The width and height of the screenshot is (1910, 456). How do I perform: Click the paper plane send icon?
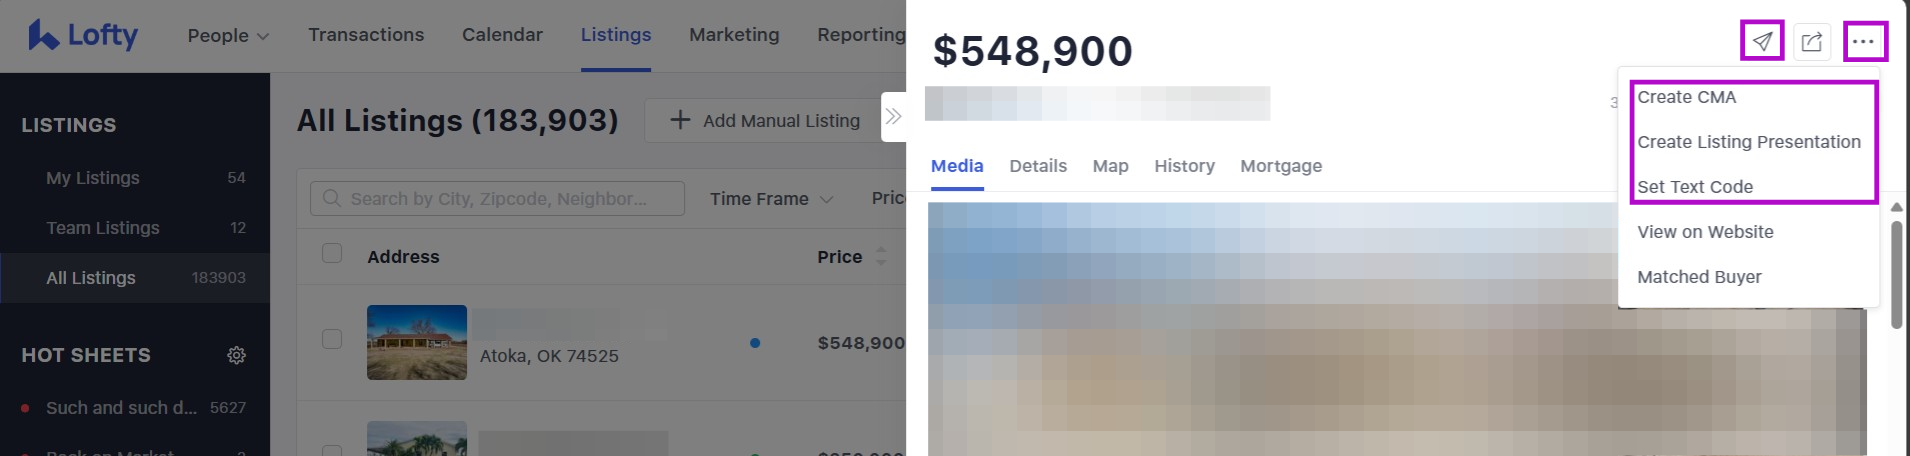tap(1762, 41)
